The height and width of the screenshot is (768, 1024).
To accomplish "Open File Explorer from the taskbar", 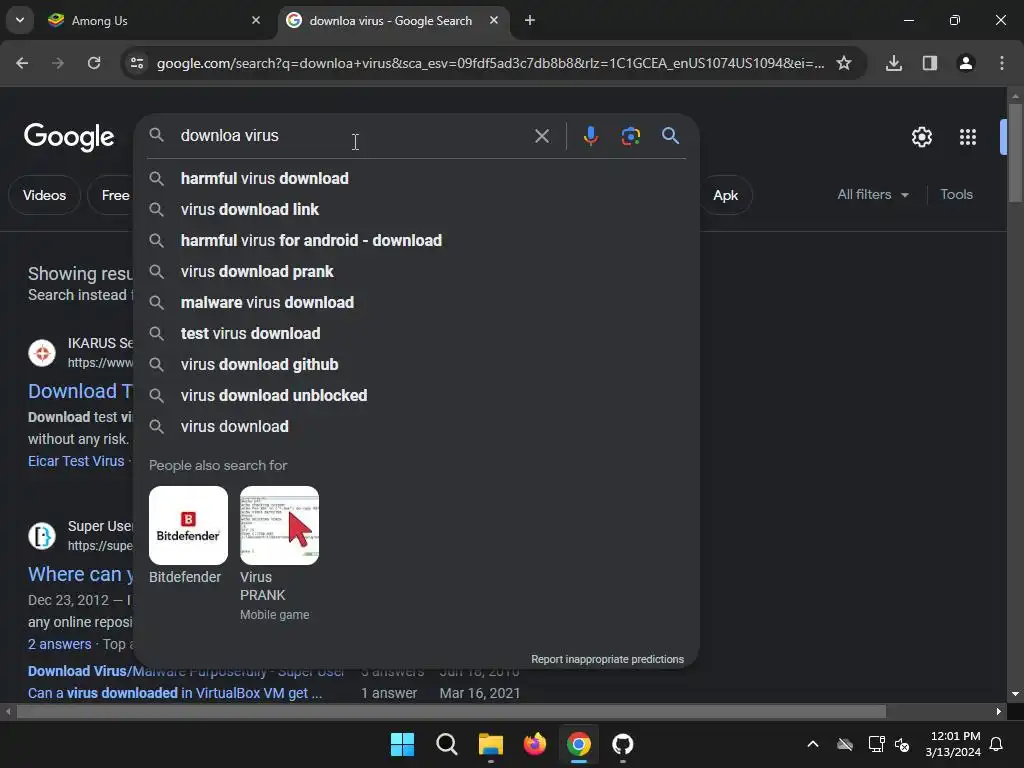I will [490, 744].
